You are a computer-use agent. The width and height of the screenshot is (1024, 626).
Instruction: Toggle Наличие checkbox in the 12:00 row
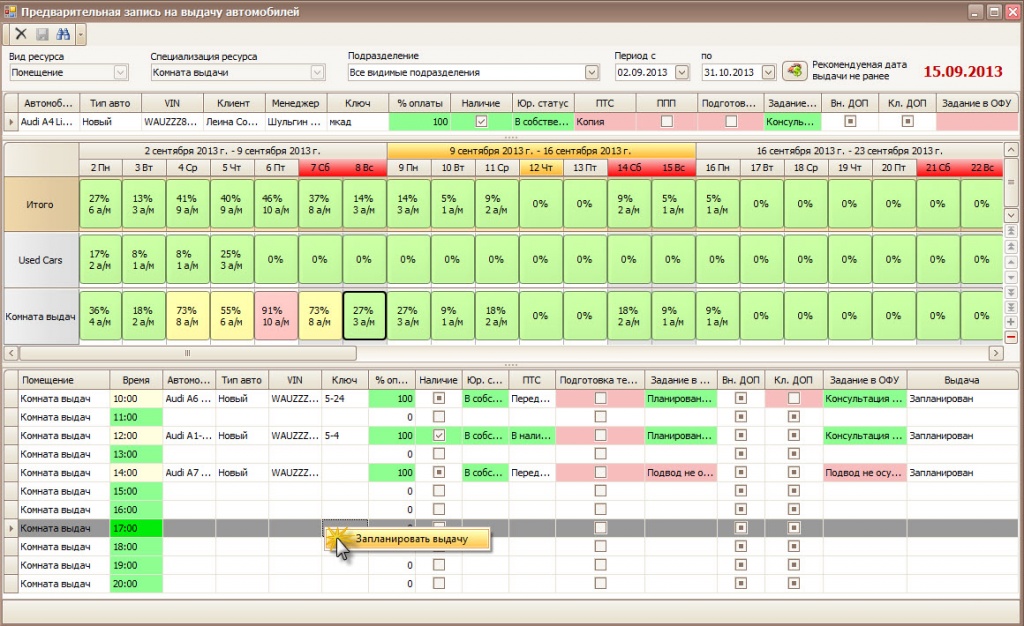[438, 436]
